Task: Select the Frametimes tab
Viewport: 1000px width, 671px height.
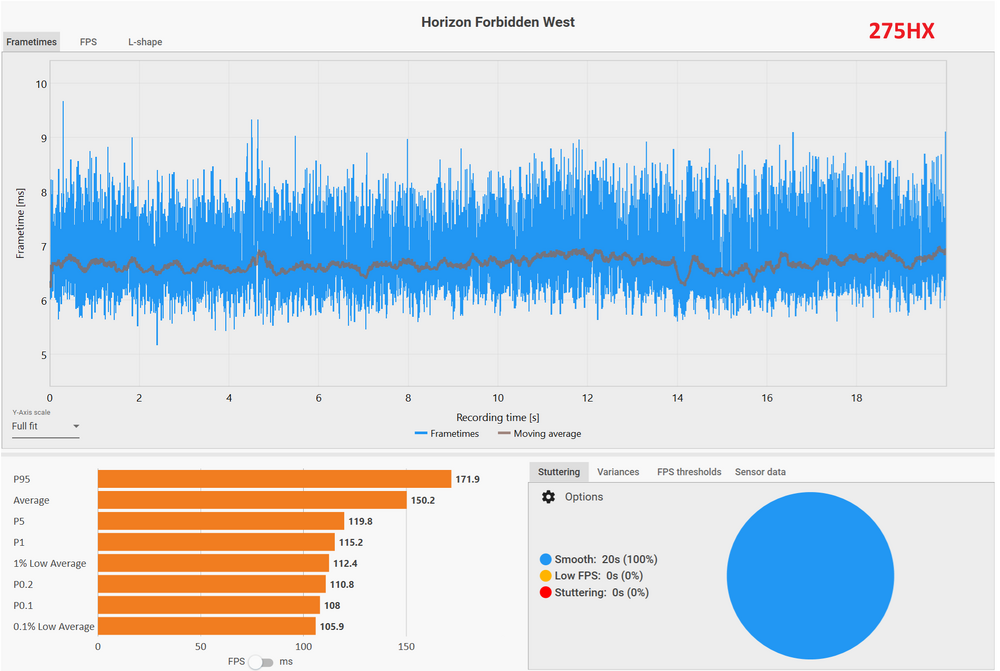Action: (x=31, y=42)
